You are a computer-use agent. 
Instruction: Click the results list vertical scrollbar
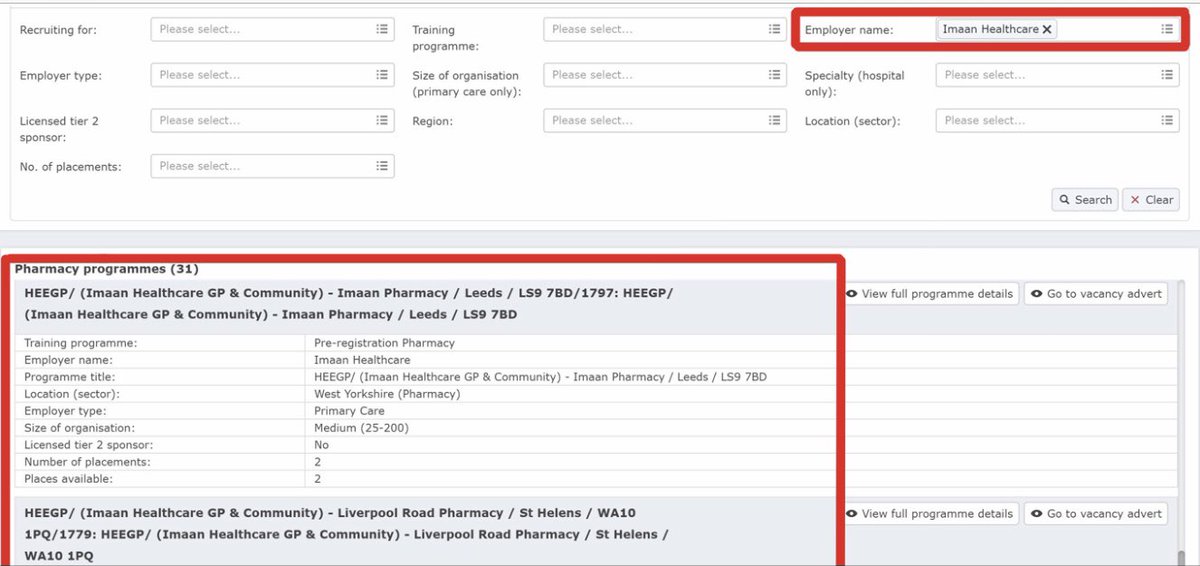(1182, 423)
